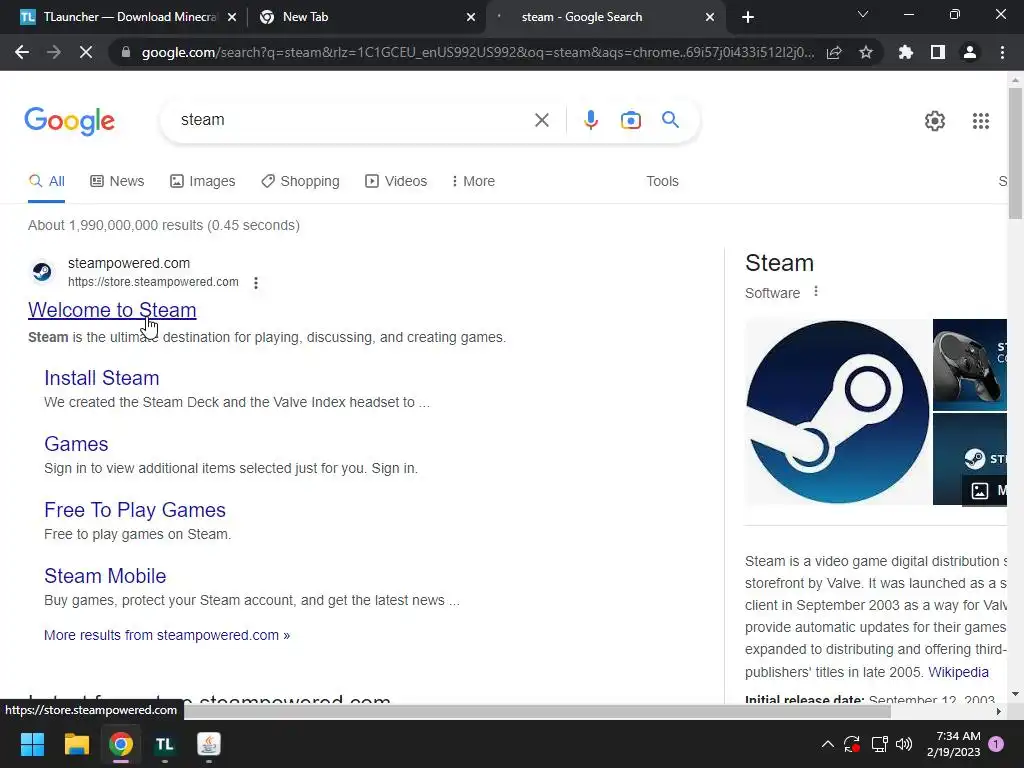Open the Chrome profile avatar
Image resolution: width=1024 pixels, height=768 pixels.
(970, 52)
